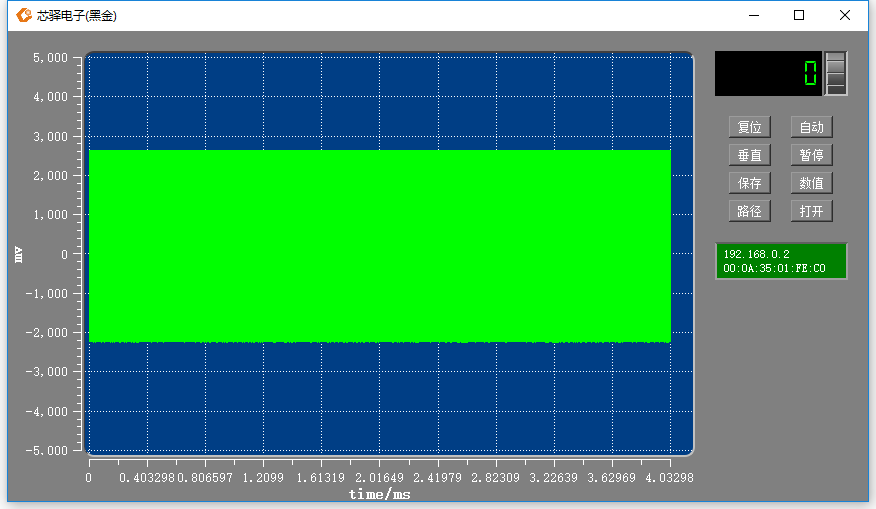Viewport: 876px width, 509px height.
Task: Save the waveform with the 保存 button
Action: [x=750, y=183]
